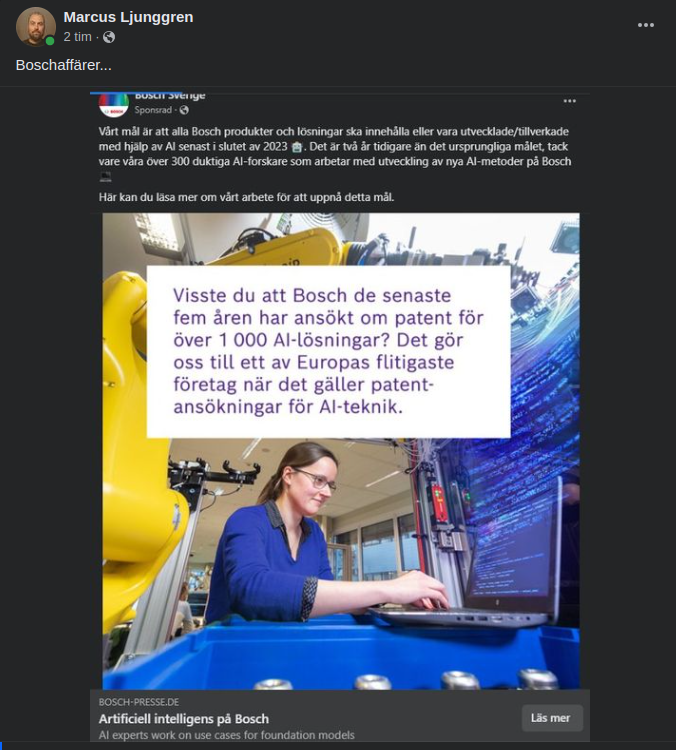Open the three-dot options menu for Marcus's post
This screenshot has width=676, height=750.
point(645,25)
